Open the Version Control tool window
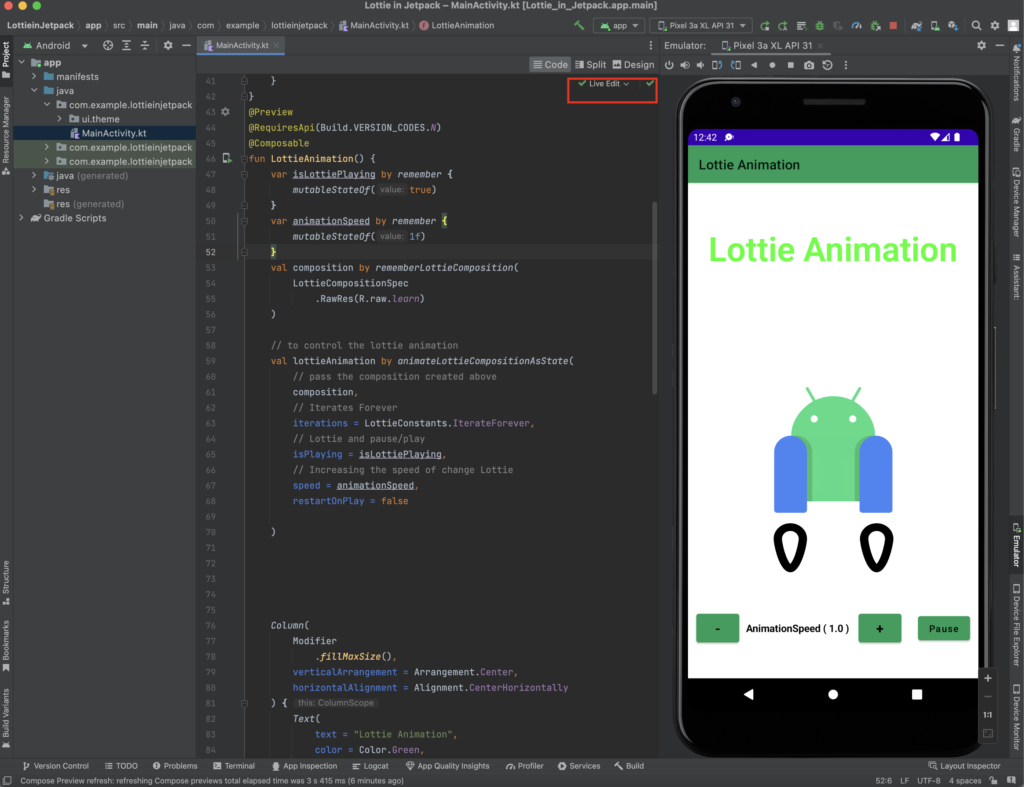Image resolution: width=1024 pixels, height=787 pixels. (x=56, y=766)
